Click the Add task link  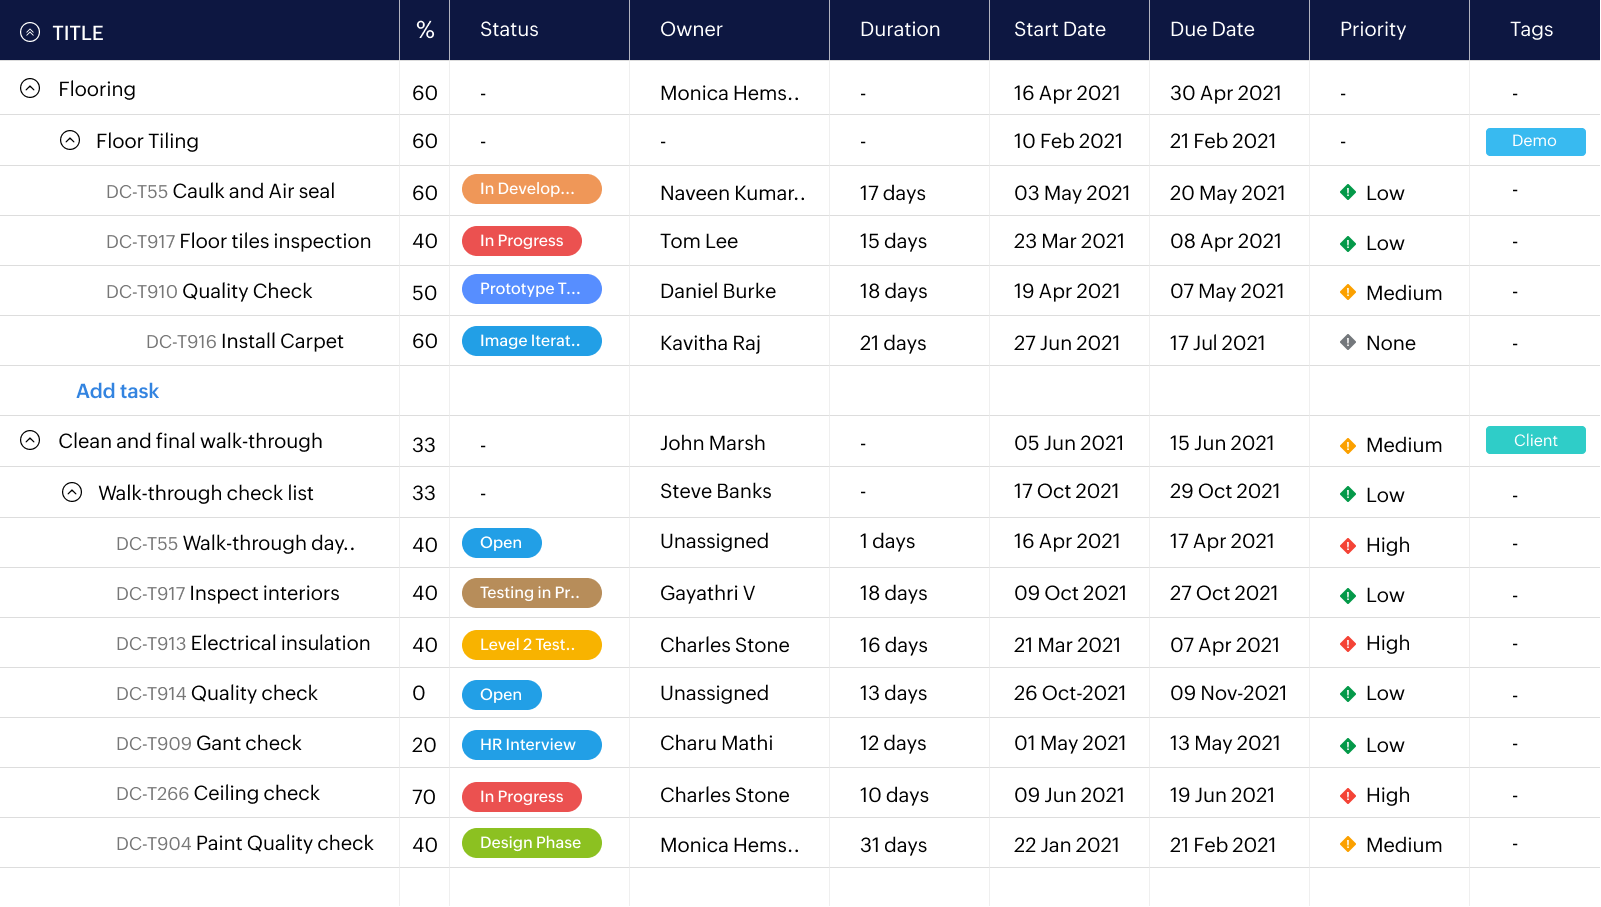tap(117, 391)
